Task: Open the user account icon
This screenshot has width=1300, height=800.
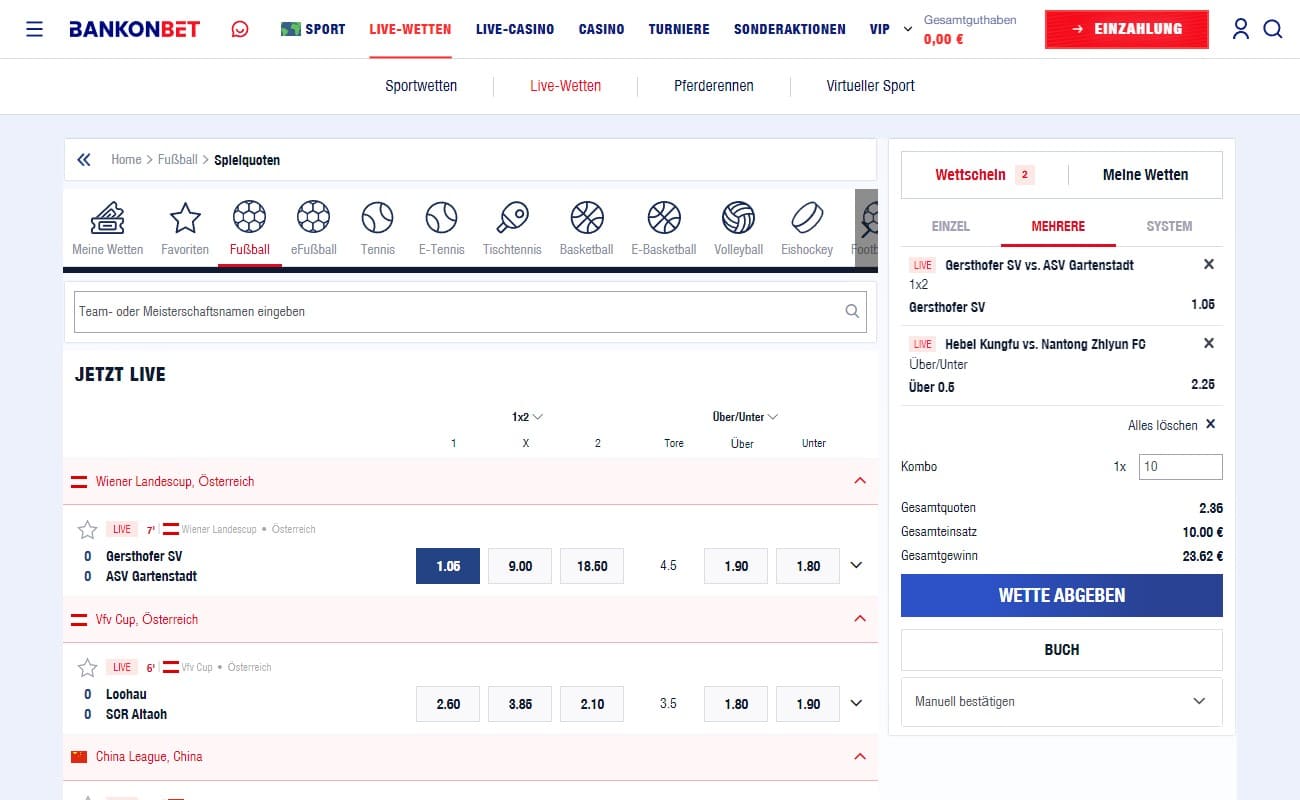Action: pyautogui.click(x=1241, y=29)
